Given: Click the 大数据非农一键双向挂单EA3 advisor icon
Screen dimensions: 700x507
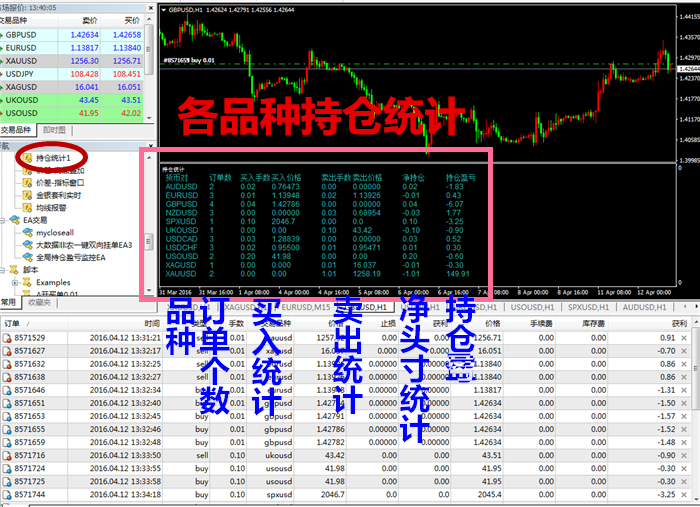Looking at the screenshot, I should 28,245.
